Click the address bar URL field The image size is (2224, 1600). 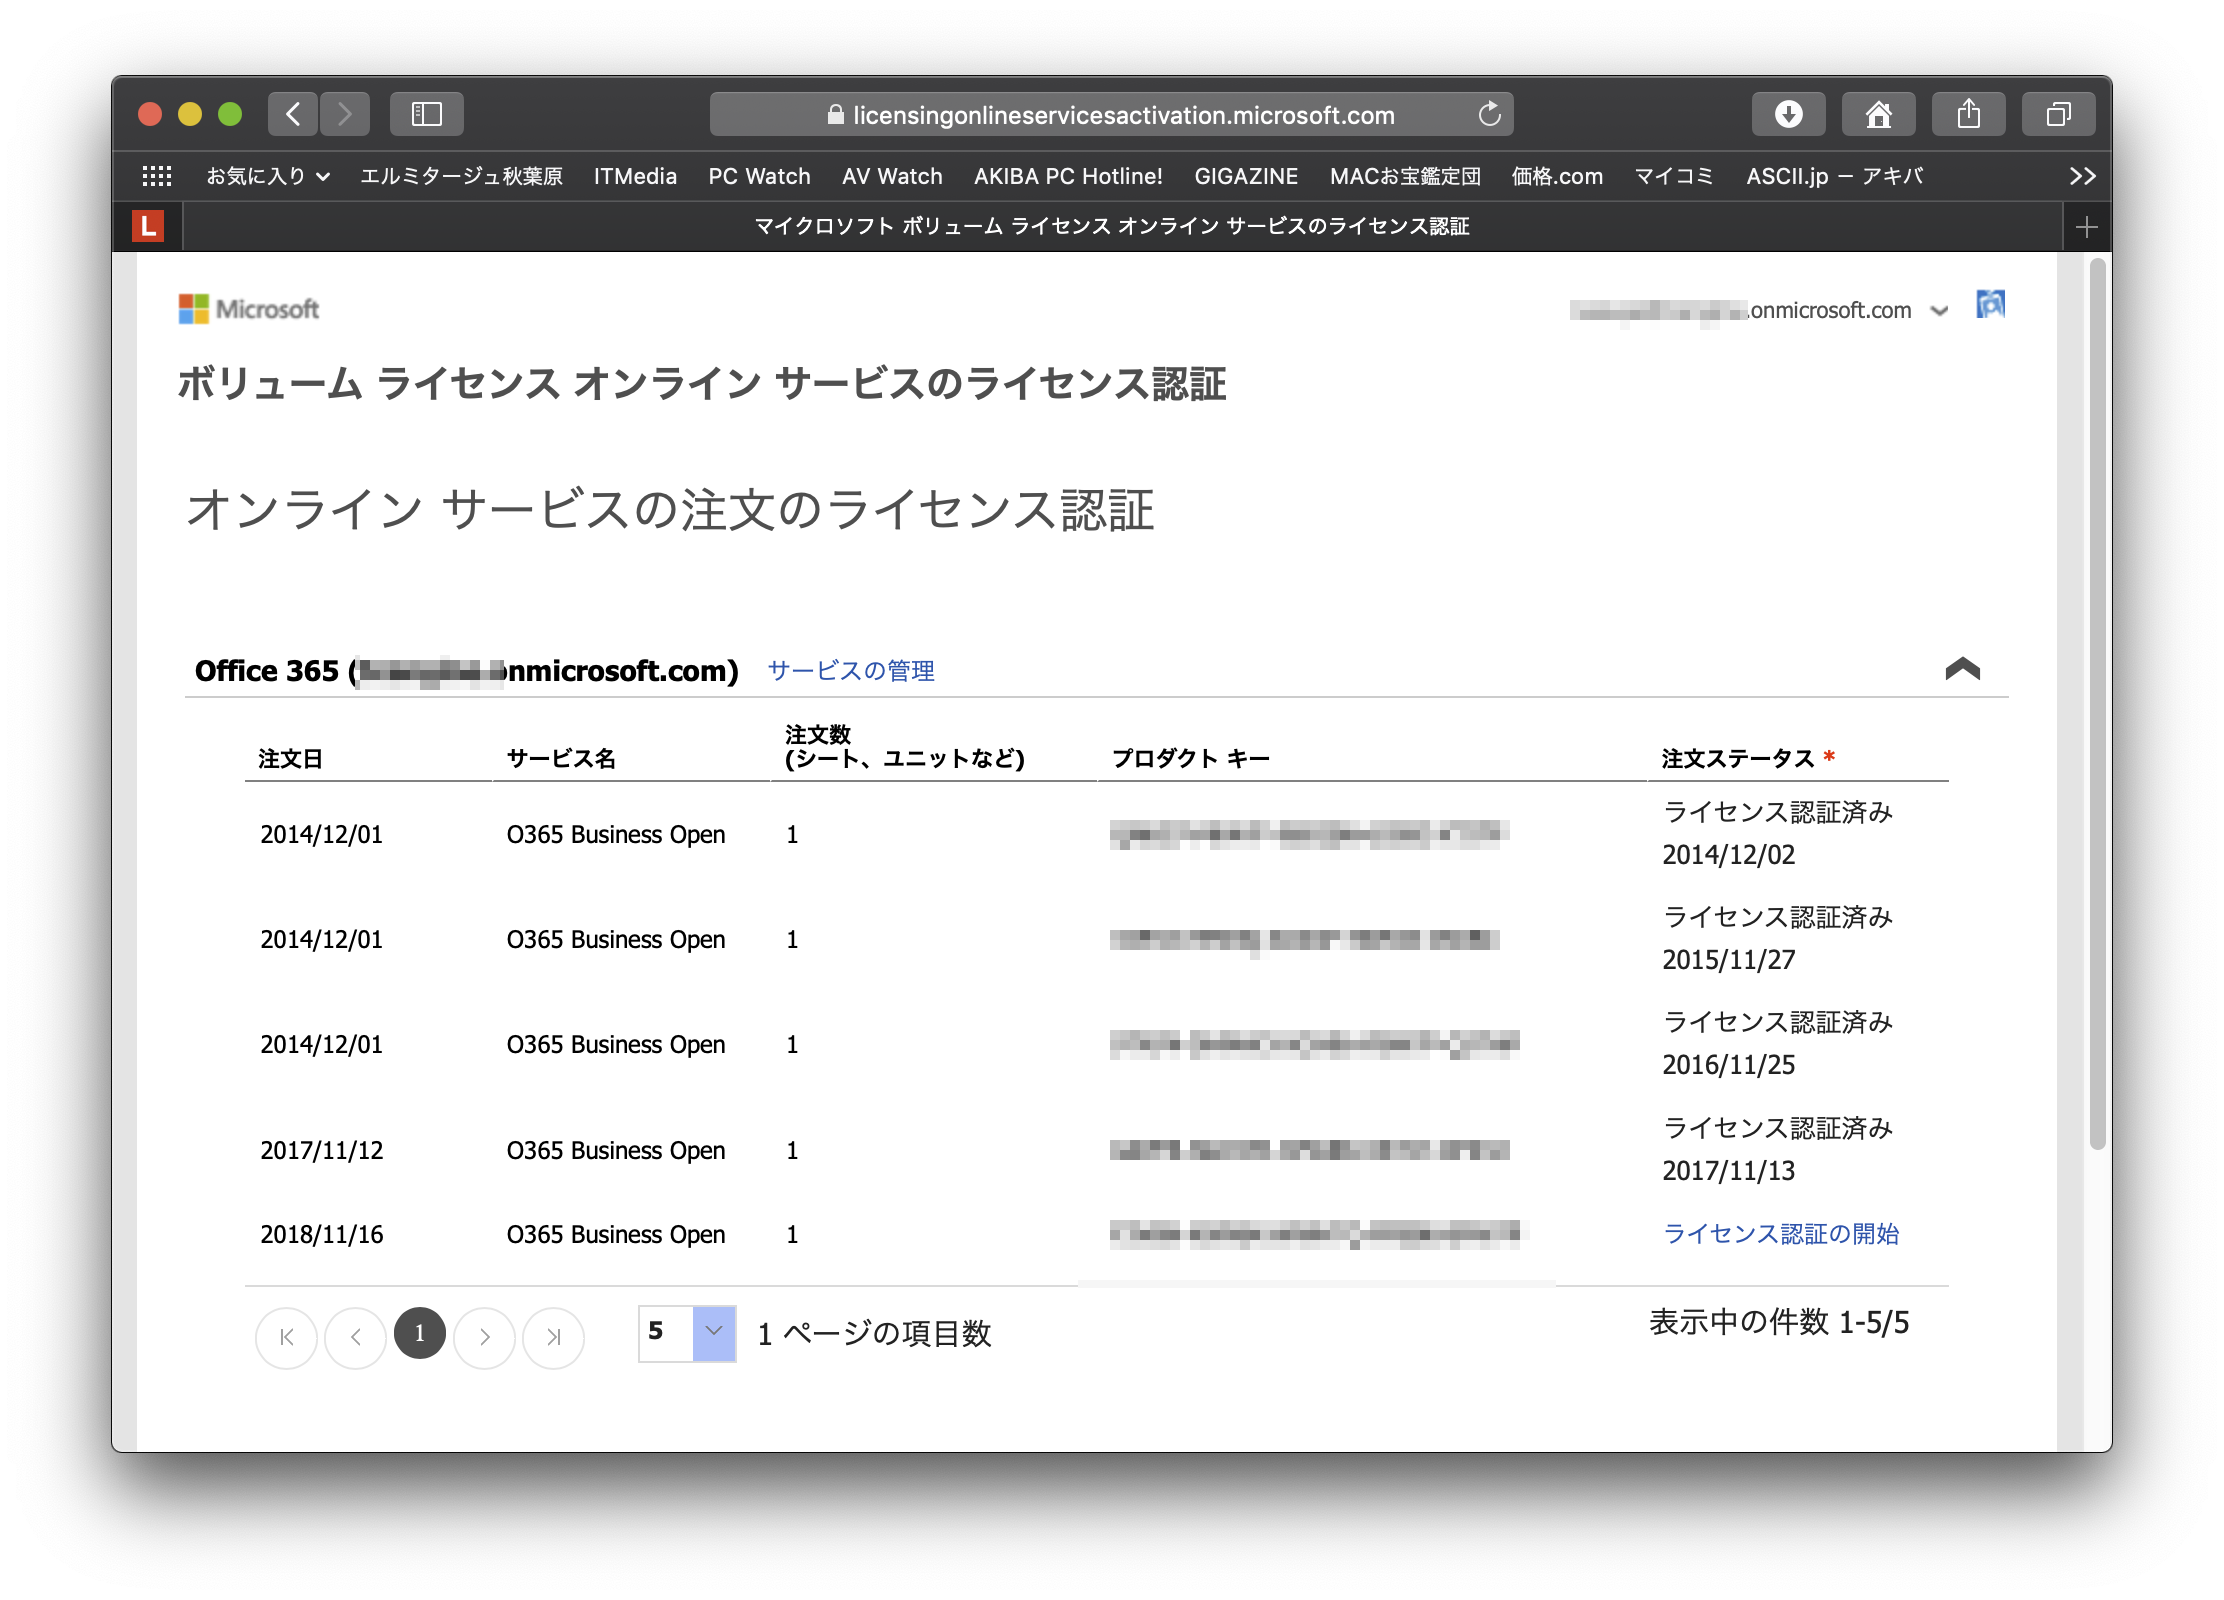pos(1111,114)
